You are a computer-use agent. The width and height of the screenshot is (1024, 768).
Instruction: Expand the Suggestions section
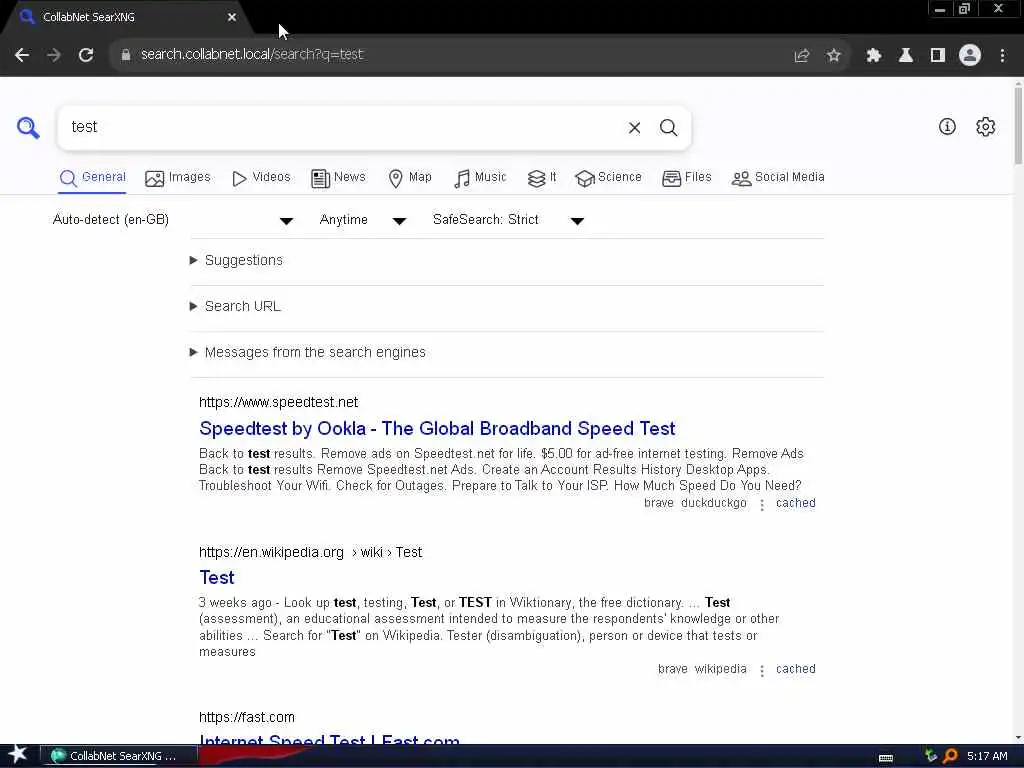point(236,261)
